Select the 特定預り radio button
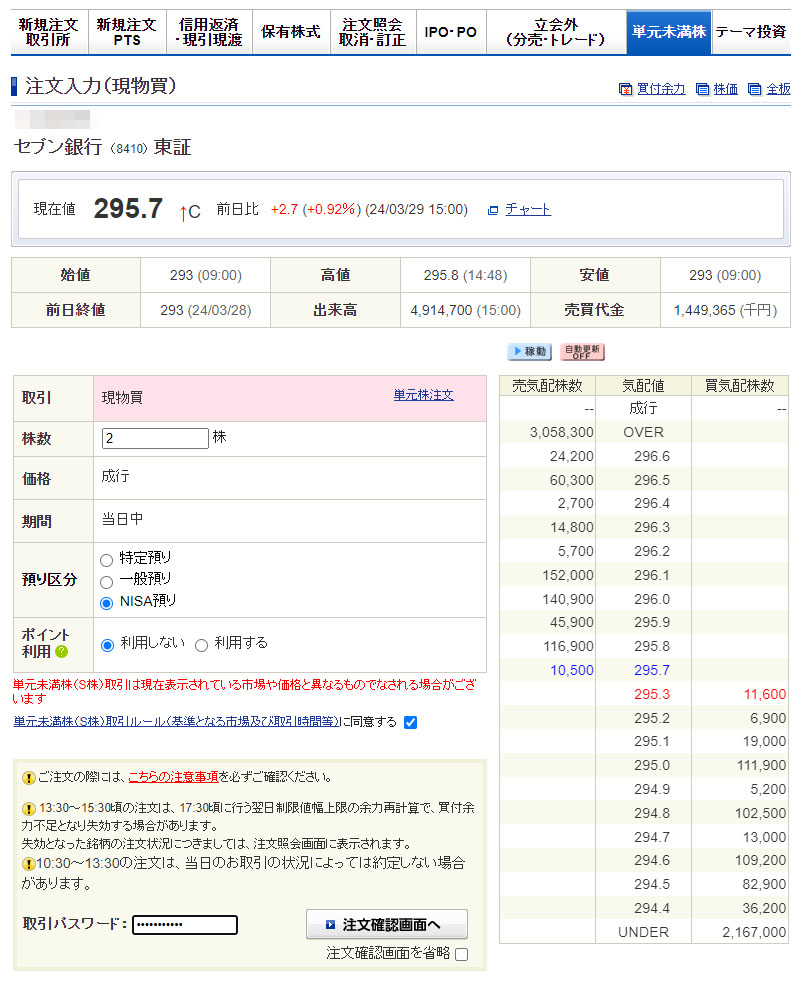The height and width of the screenshot is (984, 801). pos(107,560)
